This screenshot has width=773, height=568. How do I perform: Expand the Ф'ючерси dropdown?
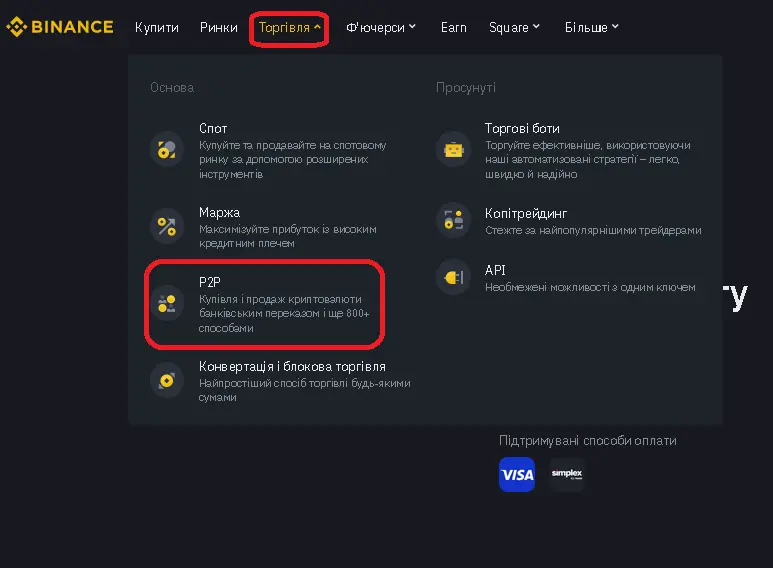[x=381, y=28]
